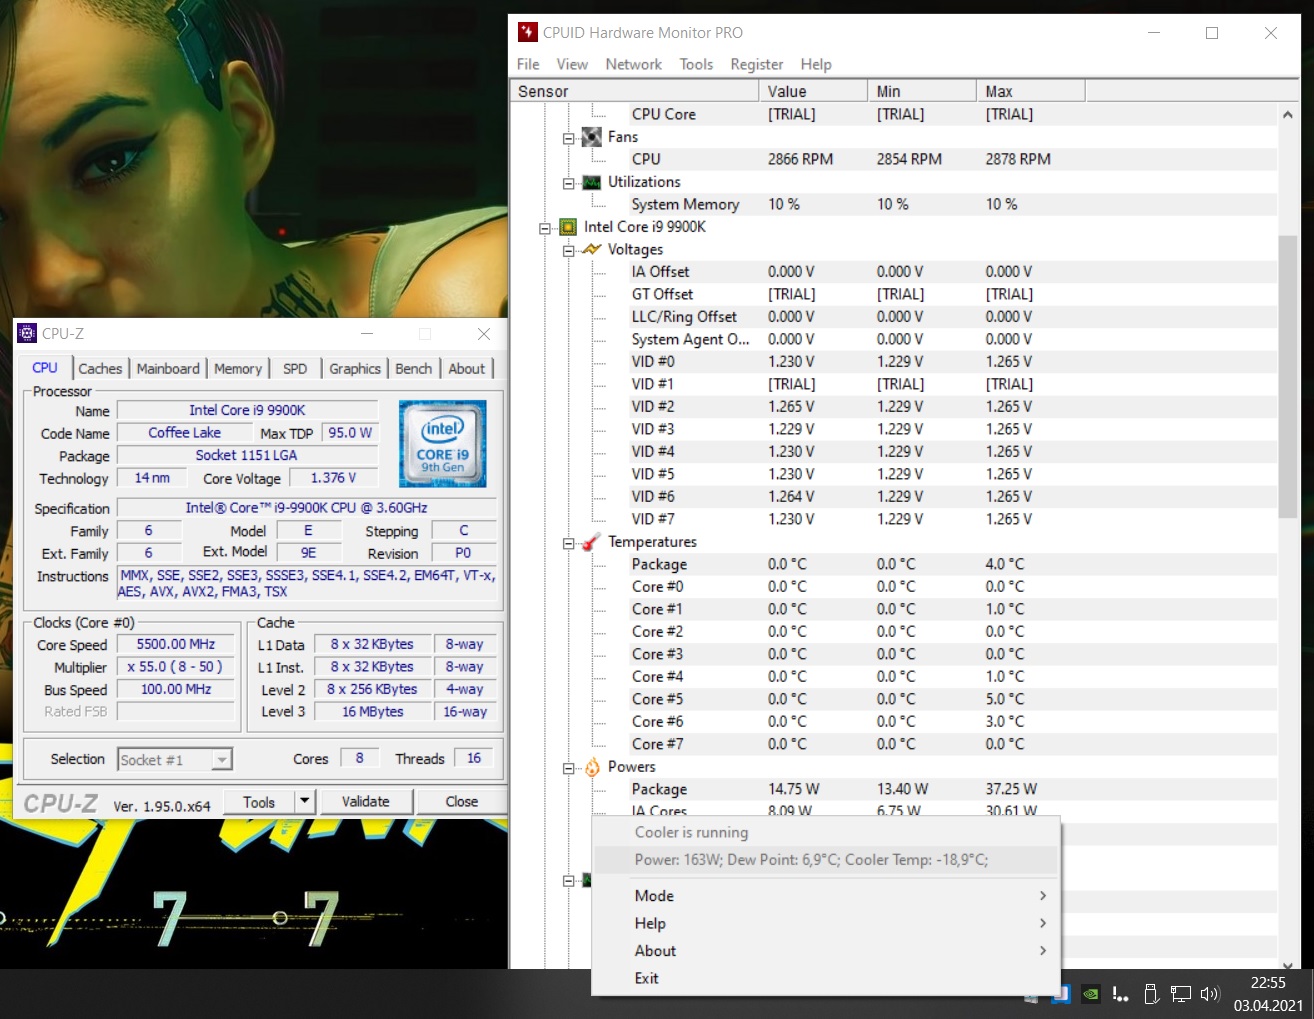Click the Temperatures thermometer icon

(x=592, y=542)
